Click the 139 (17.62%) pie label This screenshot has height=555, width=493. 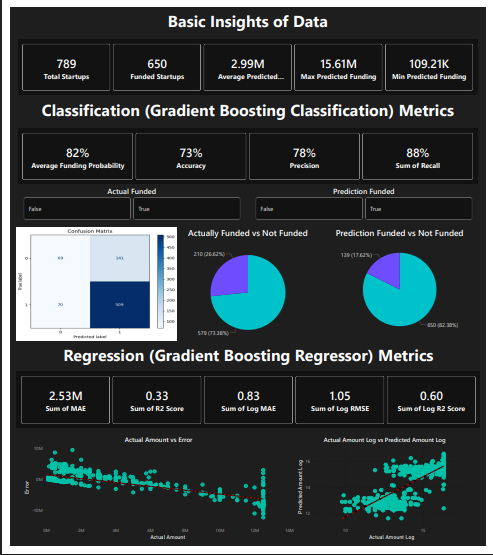(356, 255)
